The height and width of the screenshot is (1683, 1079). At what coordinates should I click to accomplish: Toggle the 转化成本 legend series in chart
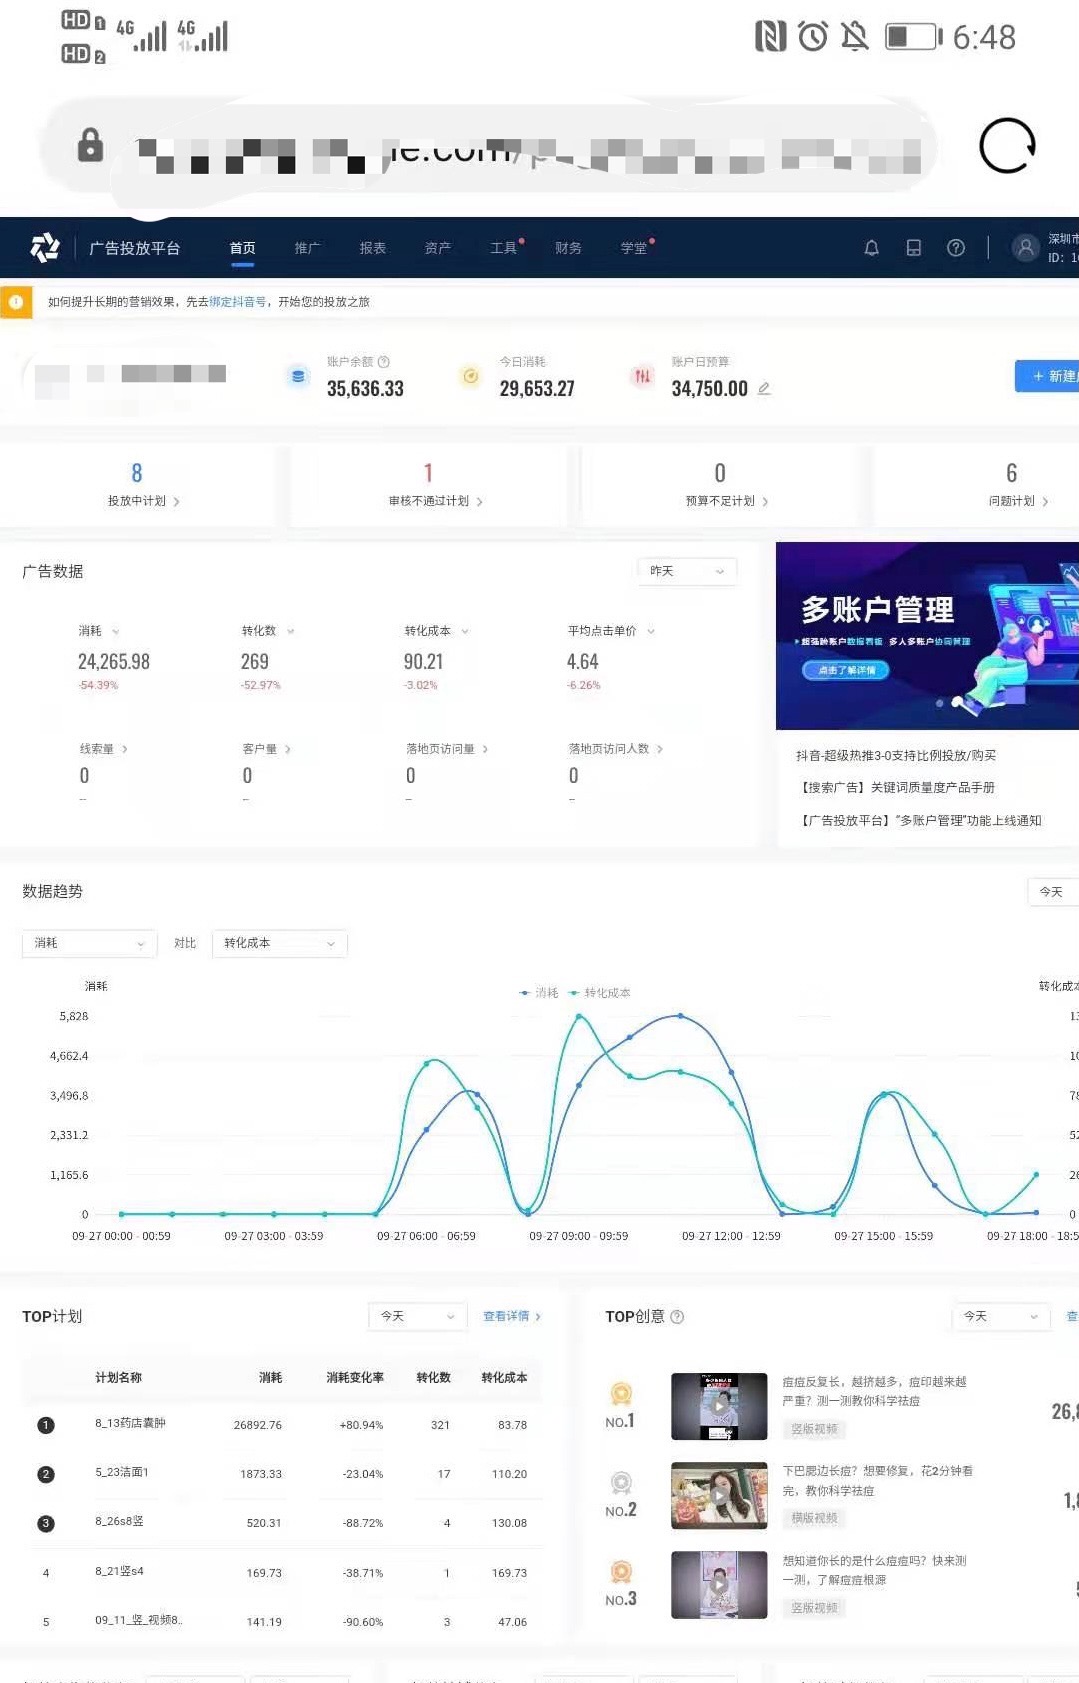599,993
